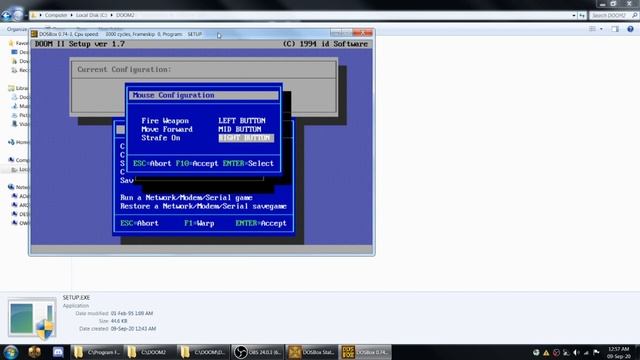Click the yellow warning triangle tray icon
Viewport: 640px width, 360px height.
[546, 352]
